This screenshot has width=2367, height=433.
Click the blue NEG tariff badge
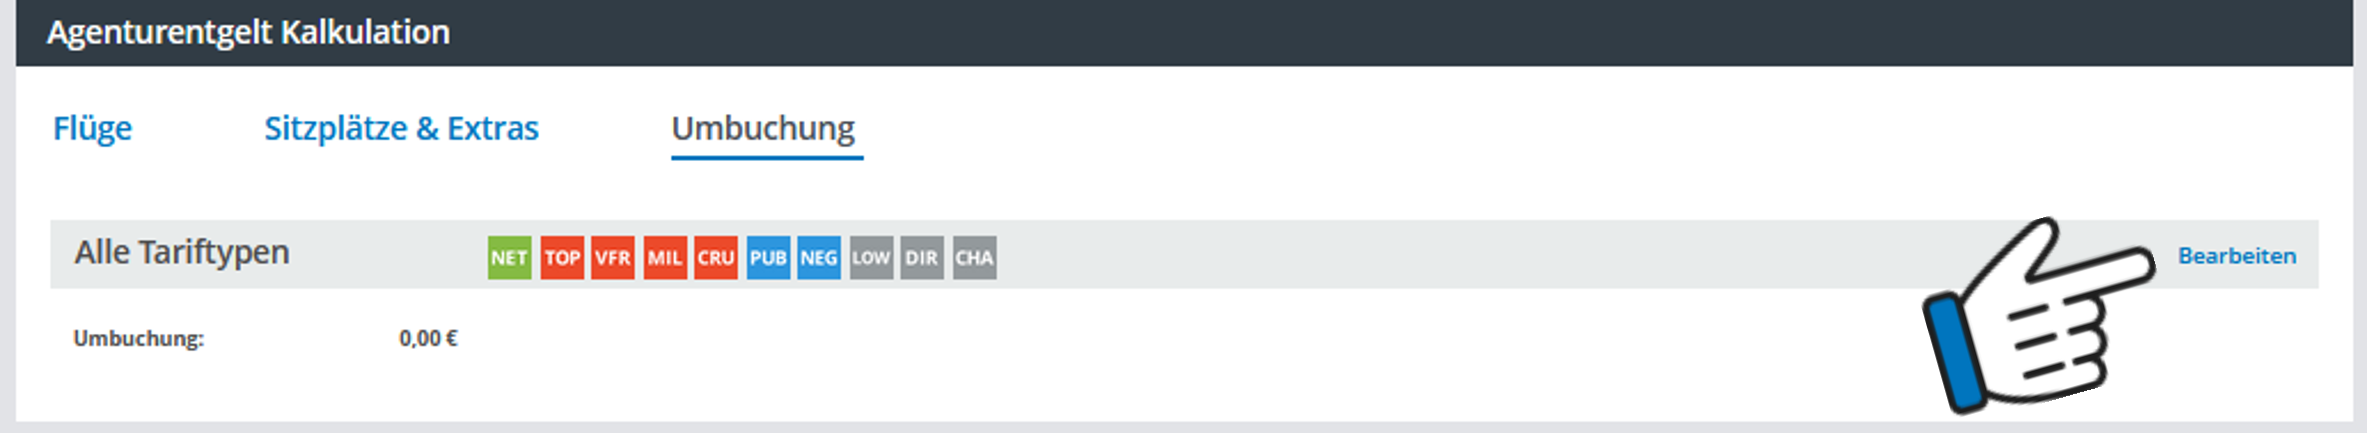[819, 257]
